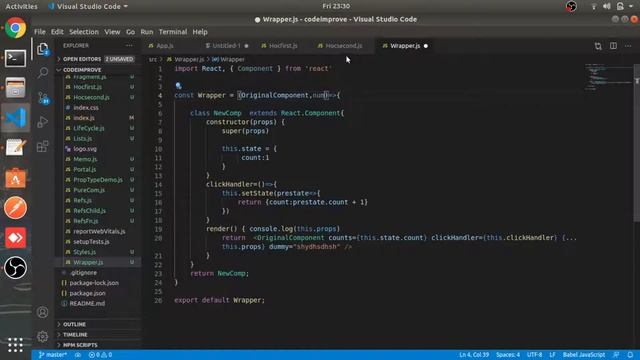Switch to the Hocfirst.js tab

[282, 46]
